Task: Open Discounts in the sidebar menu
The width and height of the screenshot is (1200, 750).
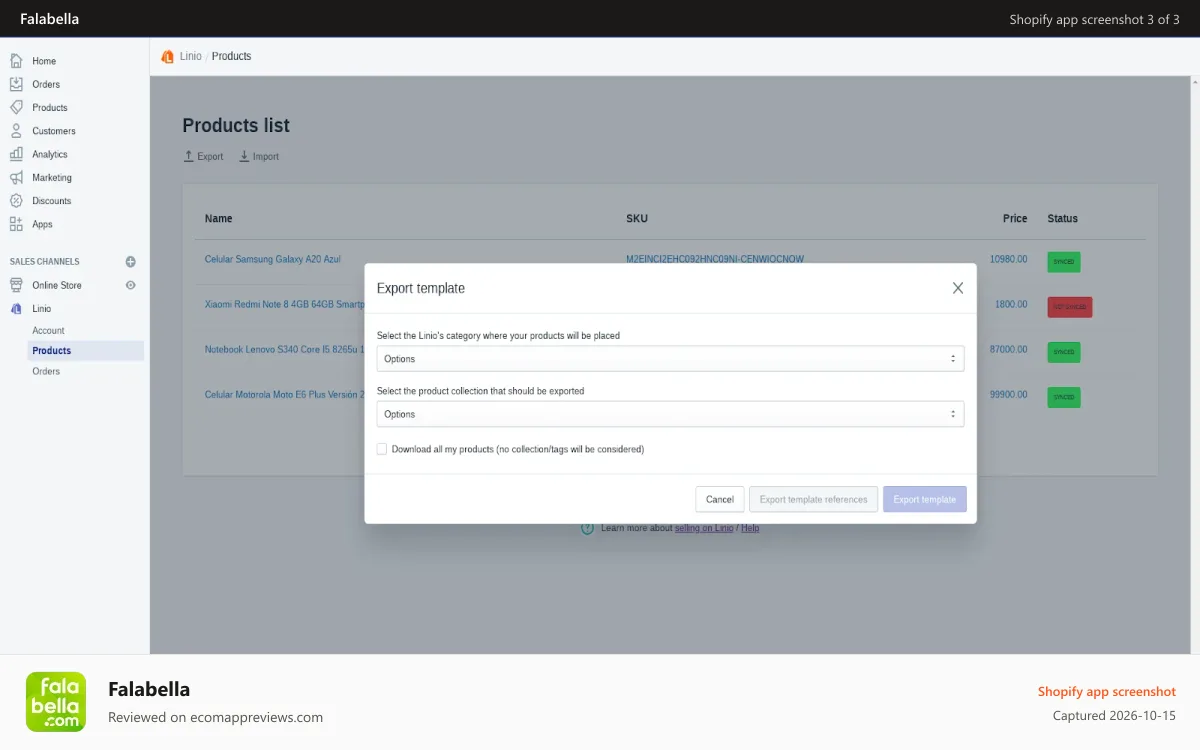Action: tap(52, 201)
